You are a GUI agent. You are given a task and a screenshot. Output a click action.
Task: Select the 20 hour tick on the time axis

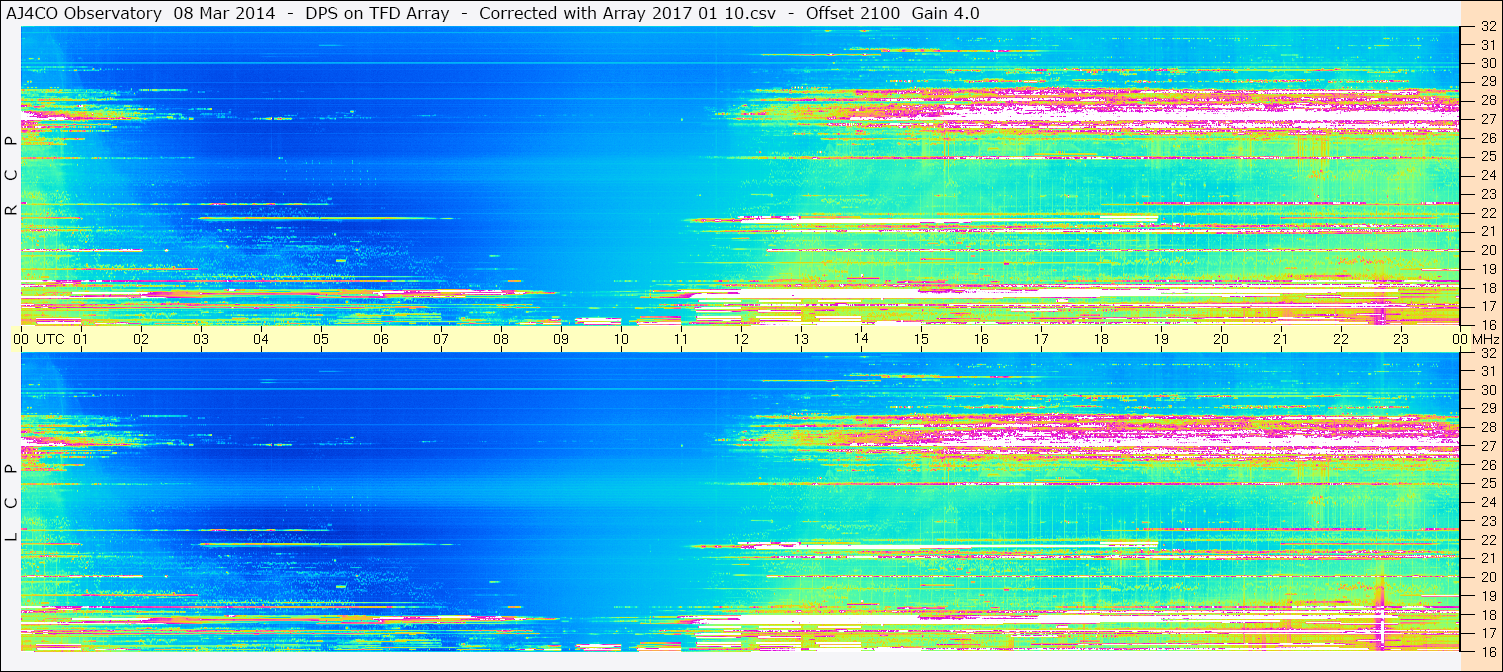pos(1221,339)
